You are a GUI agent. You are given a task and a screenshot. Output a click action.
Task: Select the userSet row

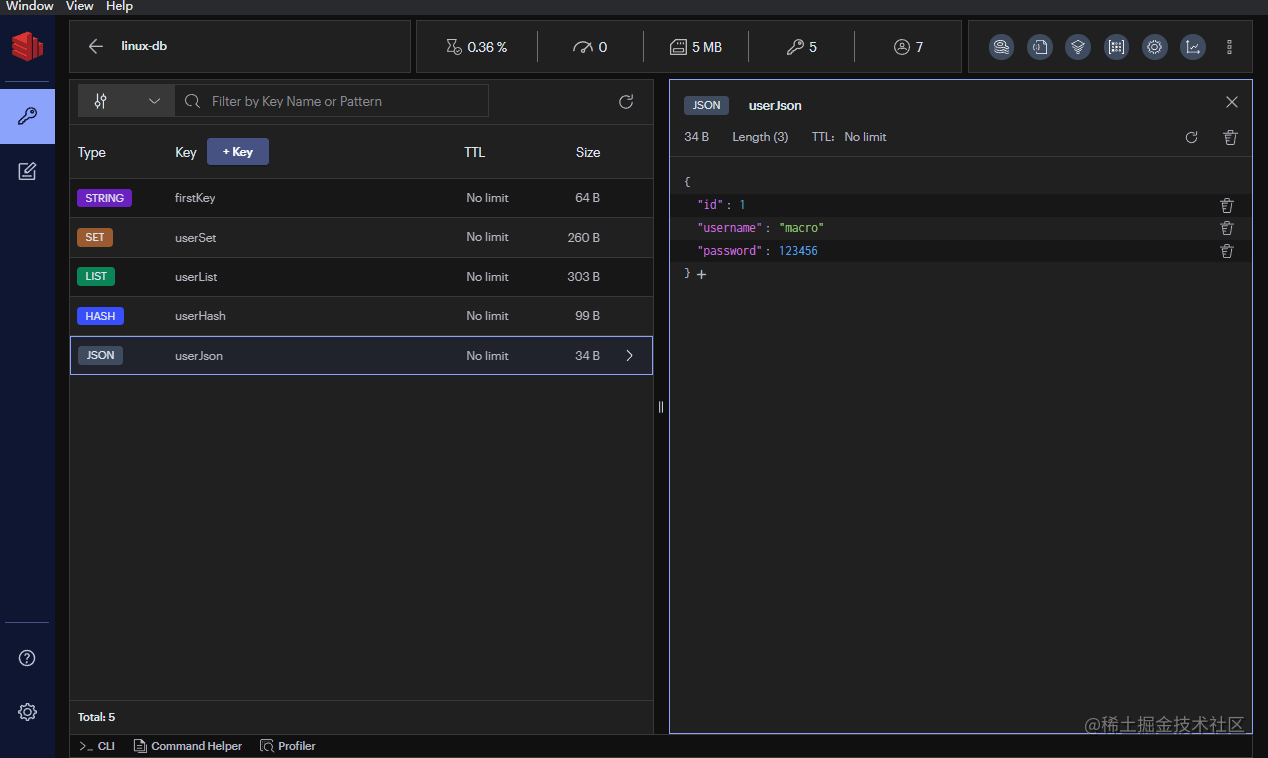(361, 237)
